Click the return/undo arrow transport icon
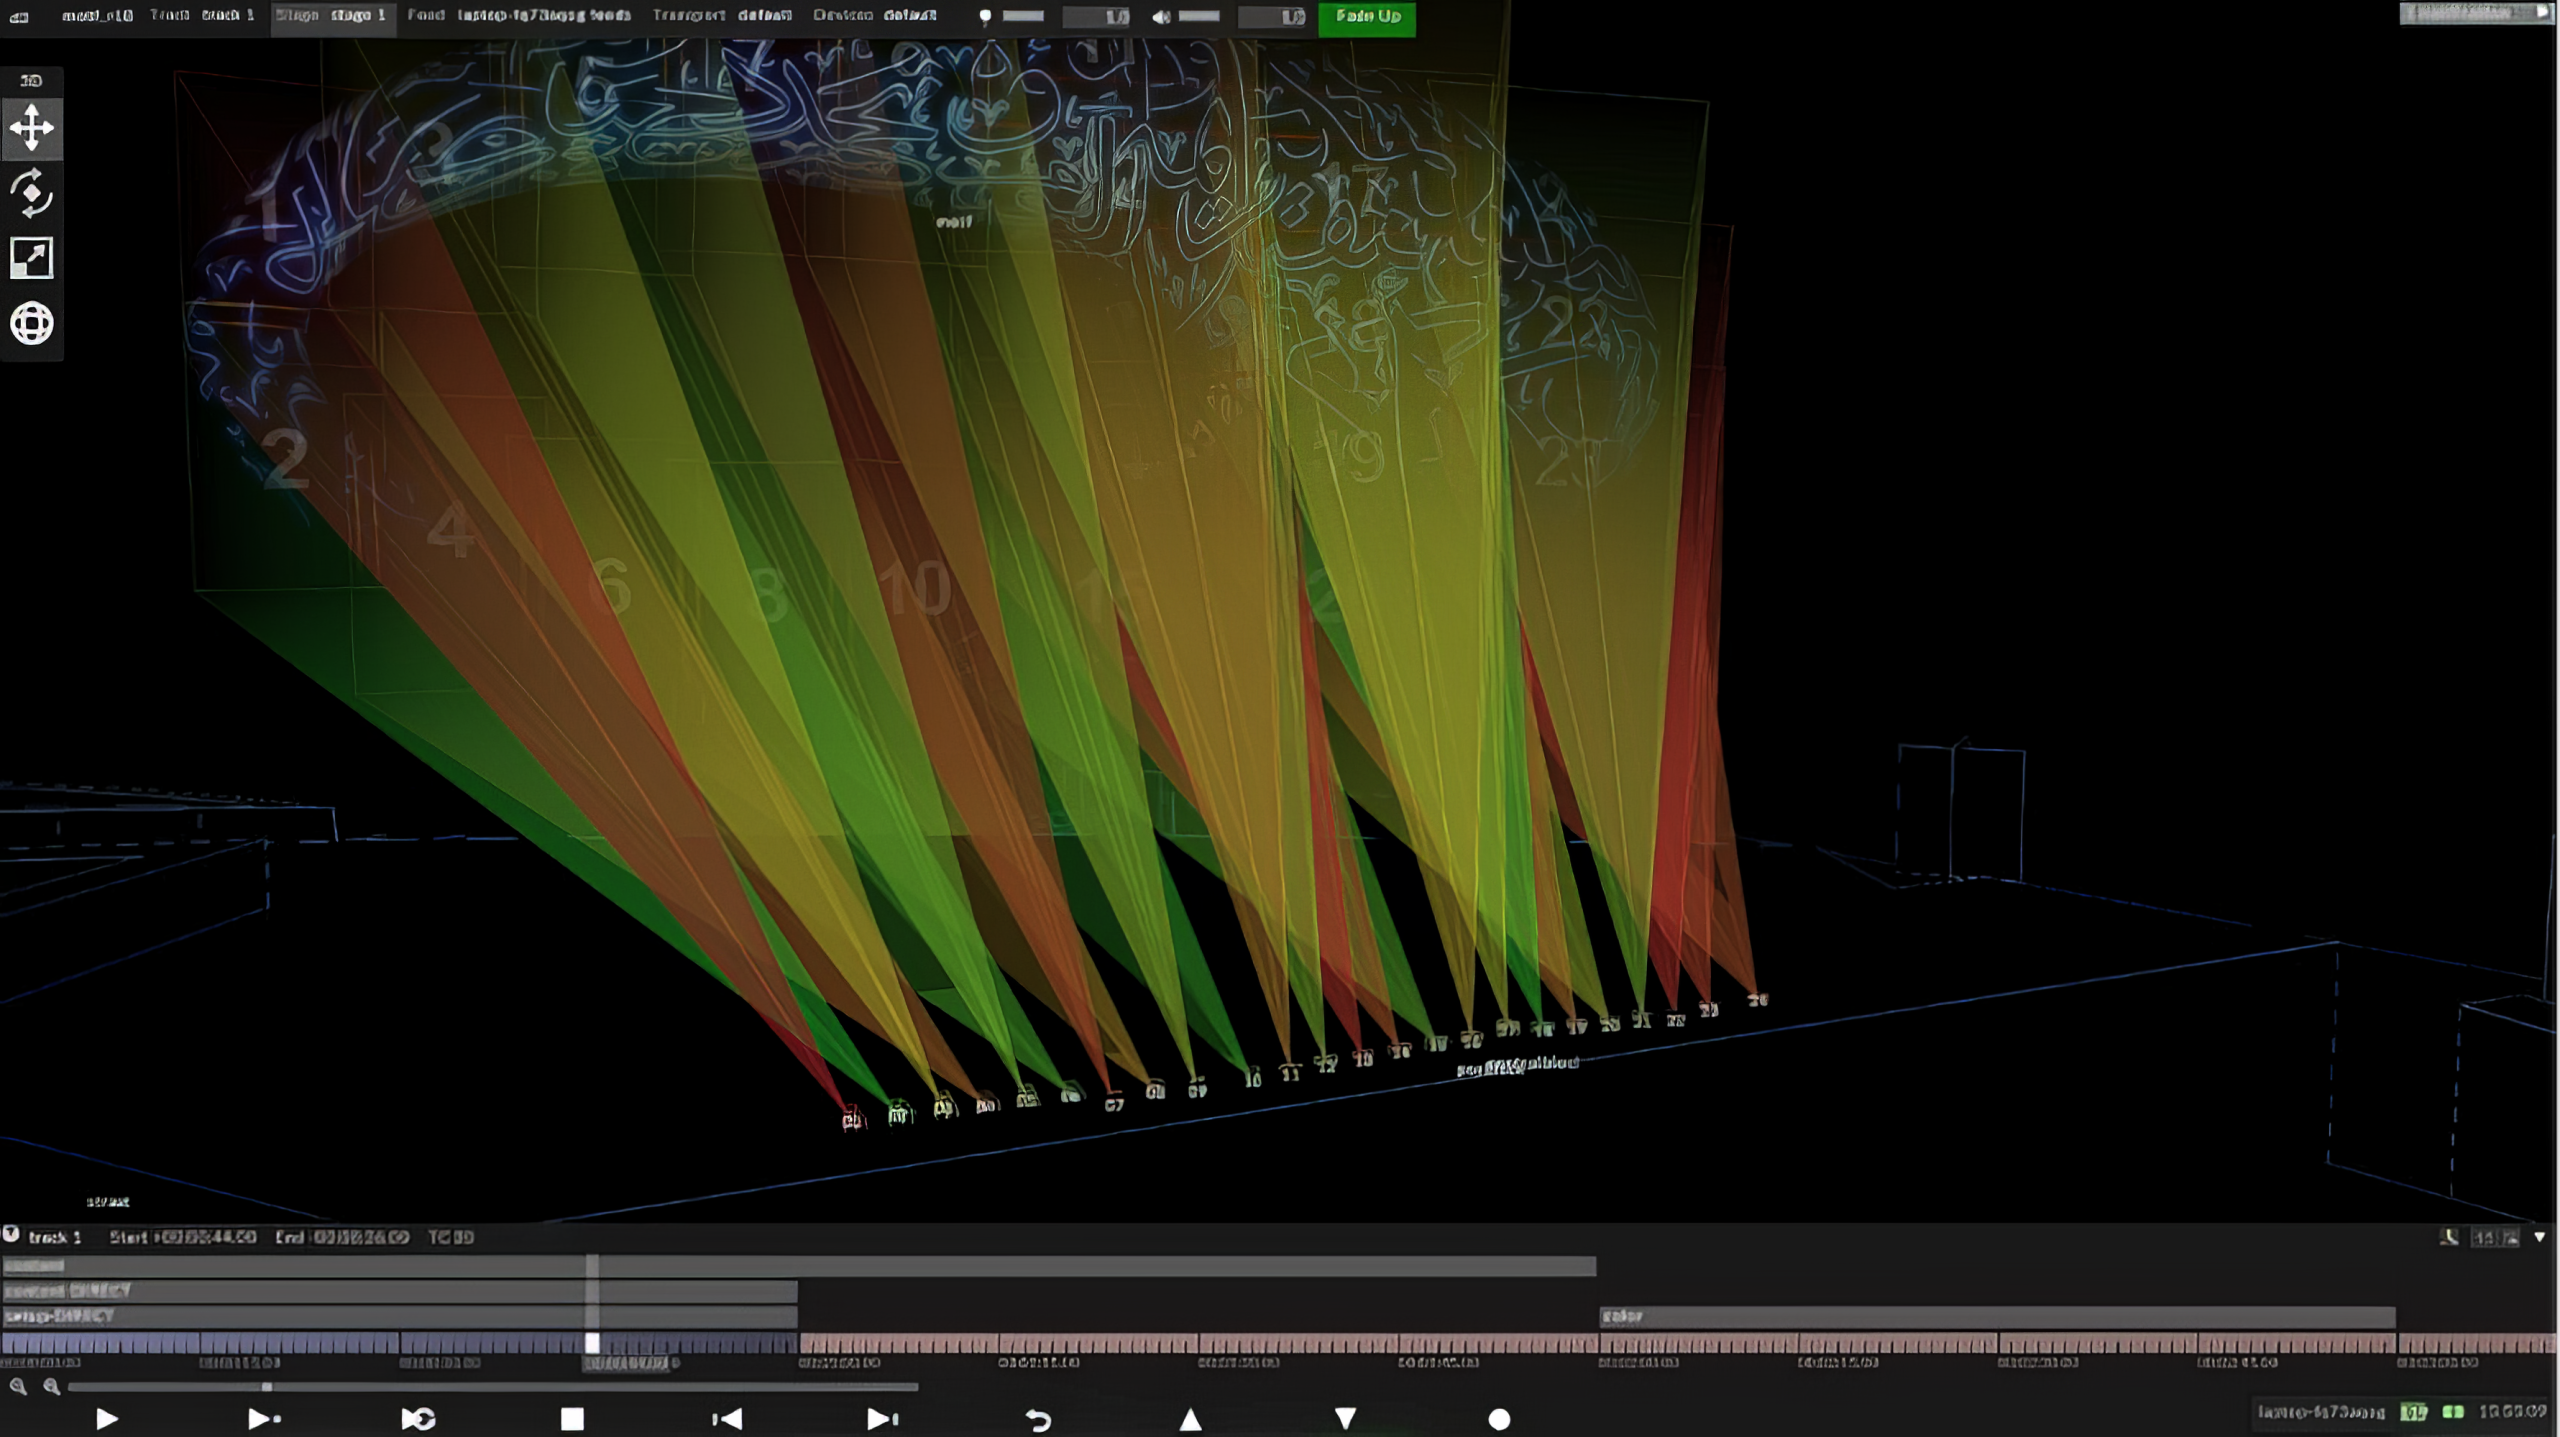 [x=1038, y=1420]
